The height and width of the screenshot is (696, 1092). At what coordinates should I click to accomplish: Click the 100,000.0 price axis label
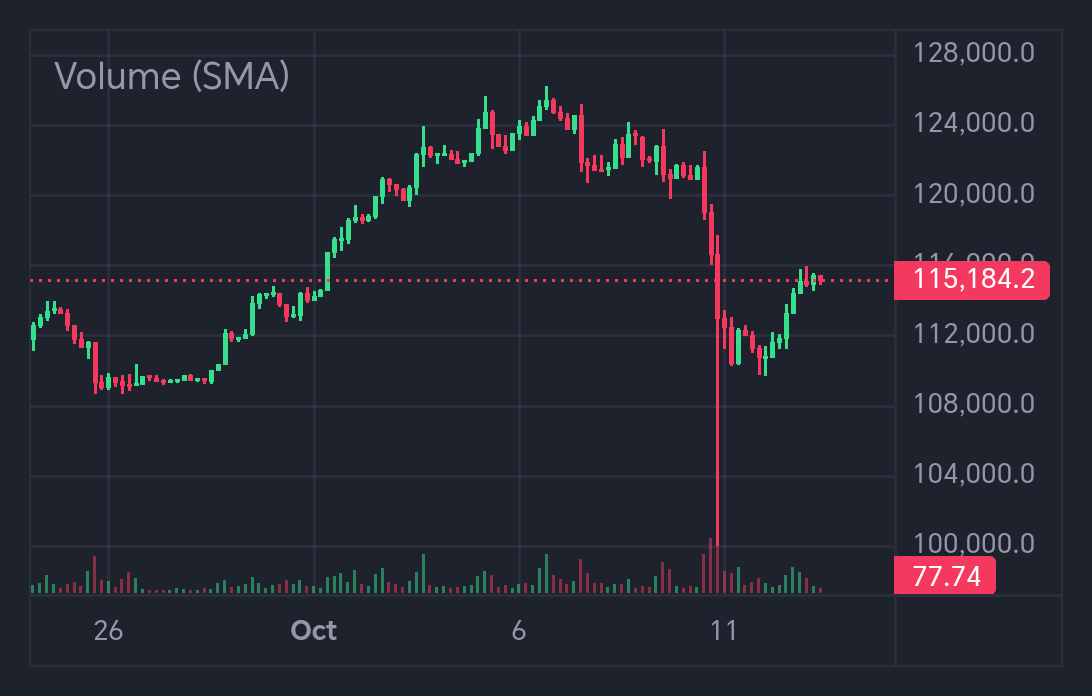click(974, 544)
